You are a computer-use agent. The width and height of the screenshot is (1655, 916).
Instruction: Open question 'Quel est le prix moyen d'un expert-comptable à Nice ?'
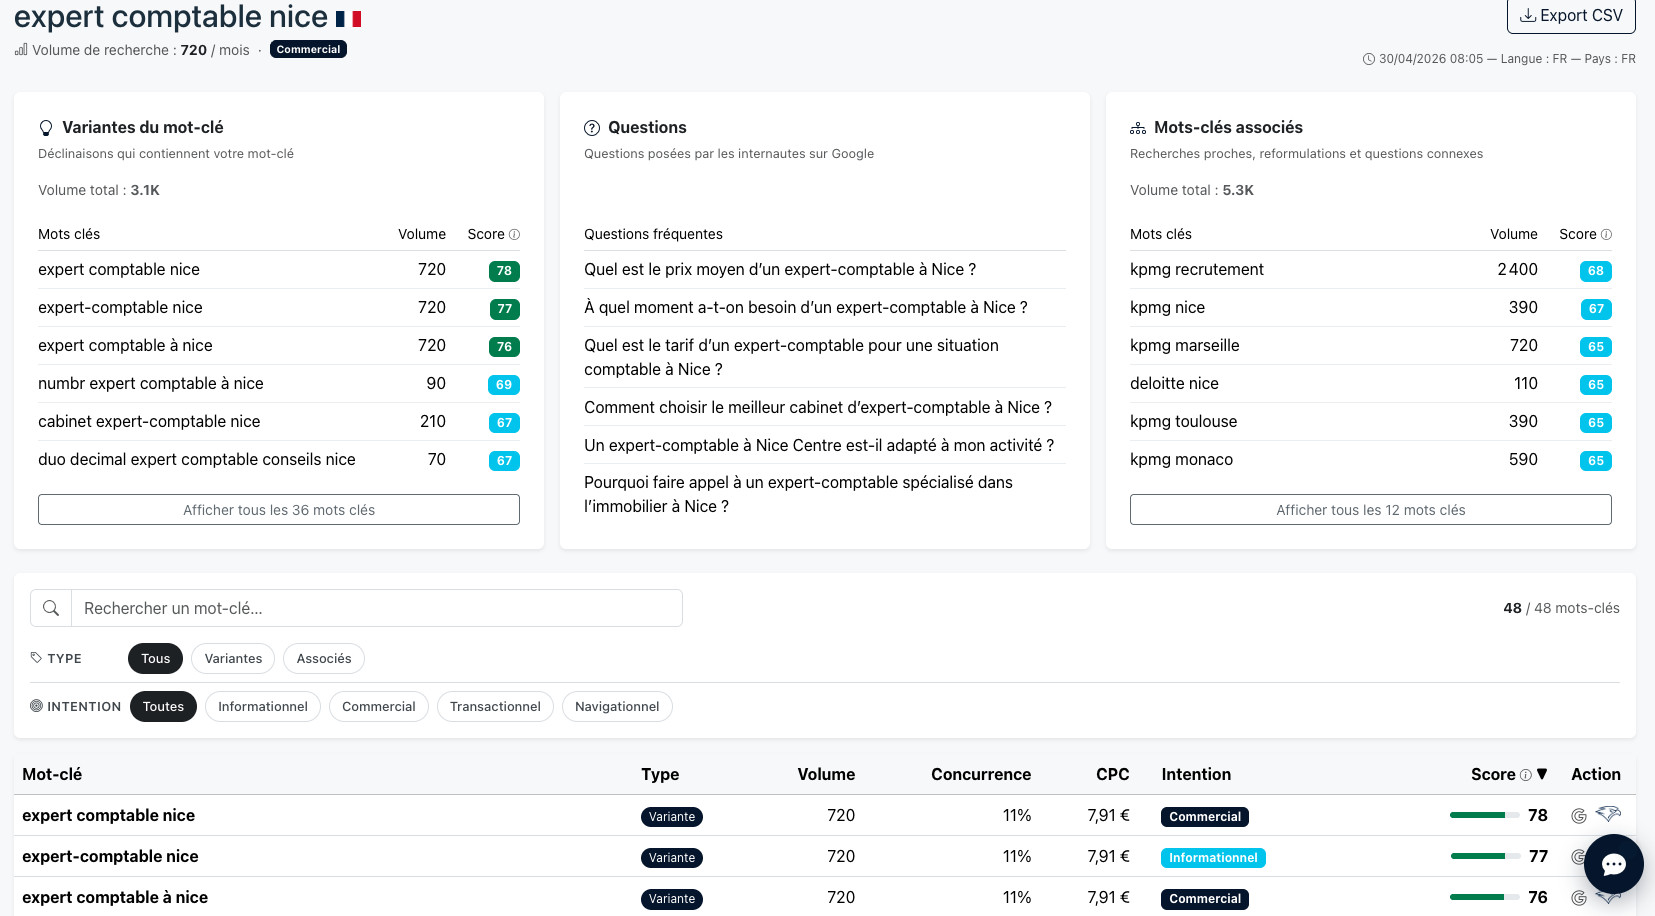click(x=780, y=269)
